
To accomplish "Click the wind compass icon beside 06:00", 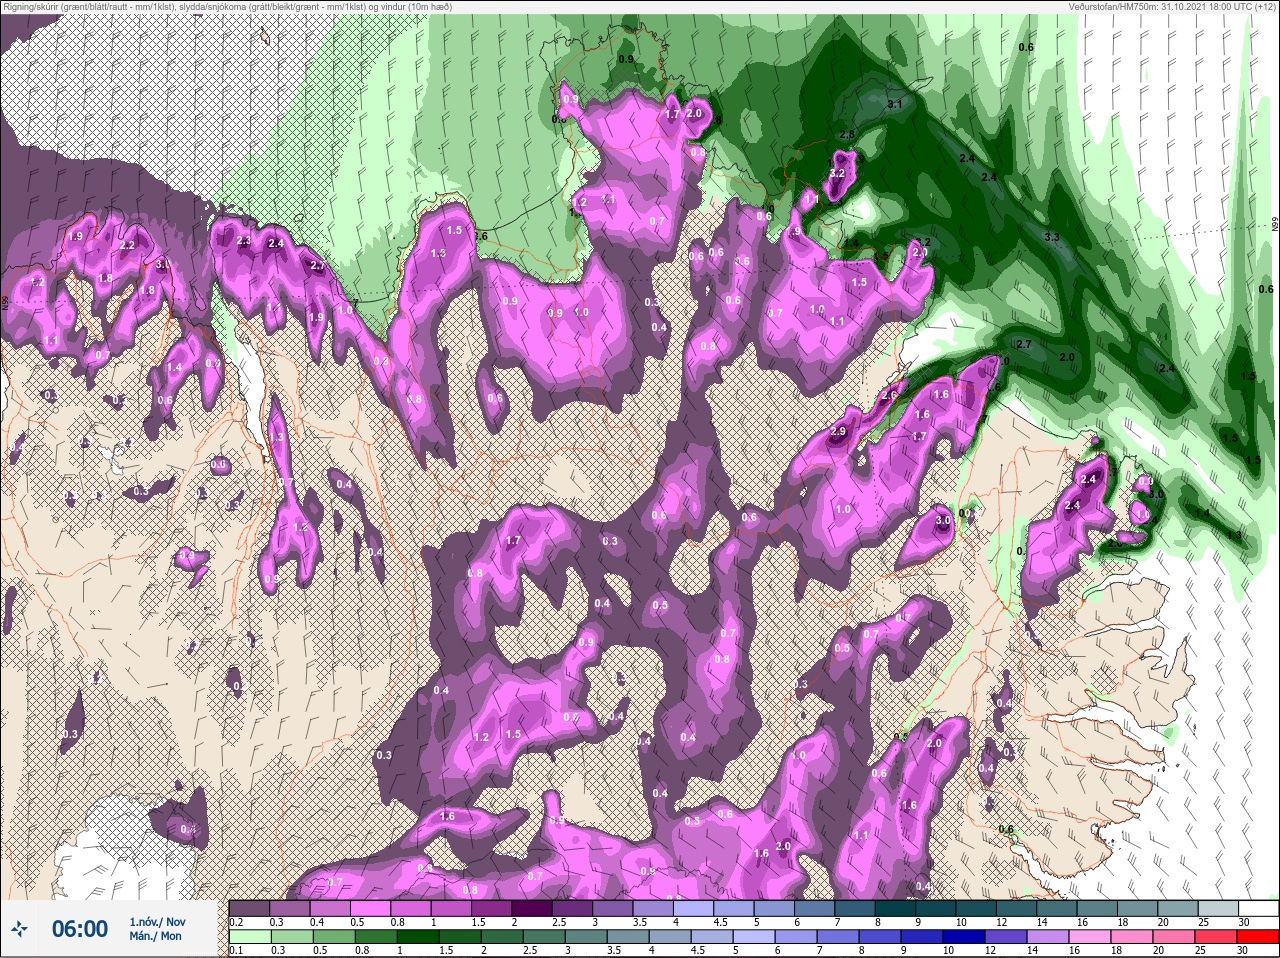I will click(20, 929).
